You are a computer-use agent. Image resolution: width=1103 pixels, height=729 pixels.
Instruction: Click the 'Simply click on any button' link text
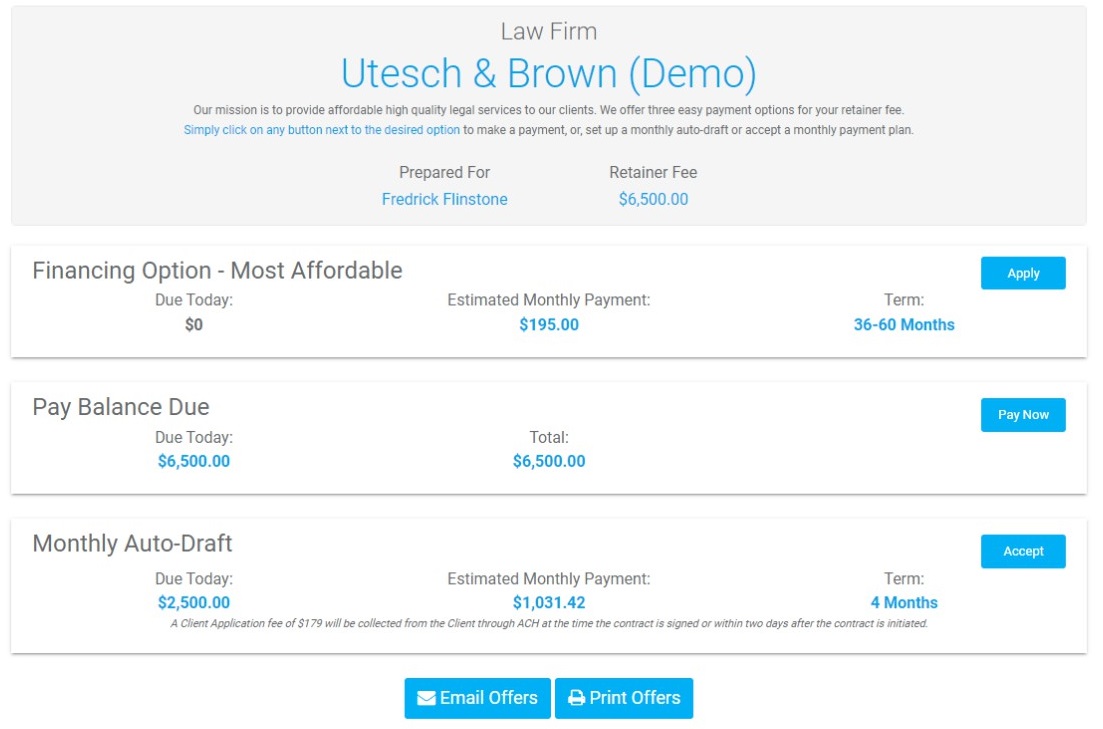[x=321, y=130]
